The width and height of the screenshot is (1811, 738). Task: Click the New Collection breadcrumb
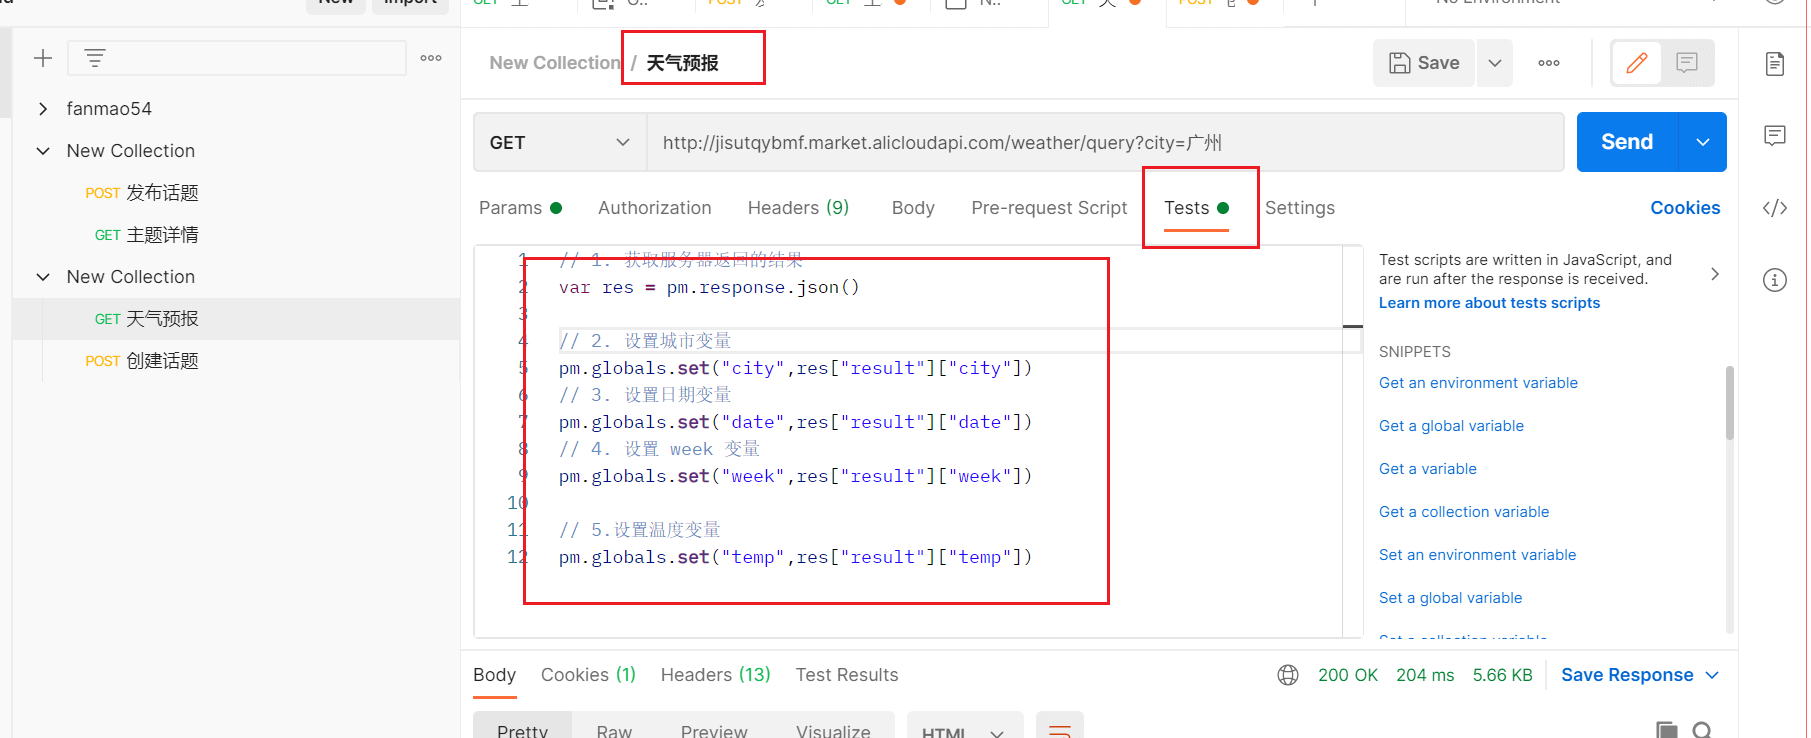555,63
